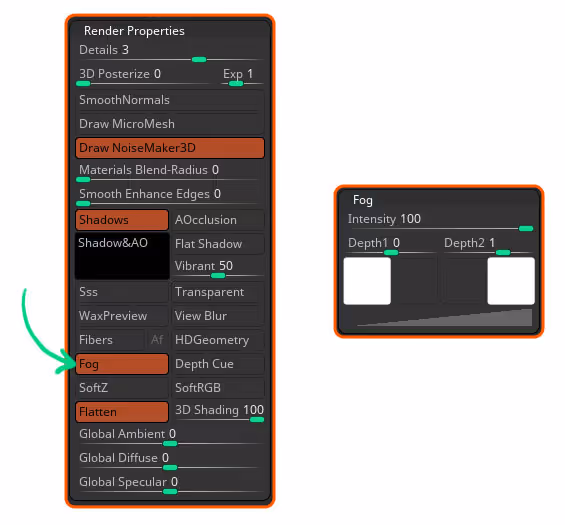Pick the white swatch under Depth1

click(367, 281)
